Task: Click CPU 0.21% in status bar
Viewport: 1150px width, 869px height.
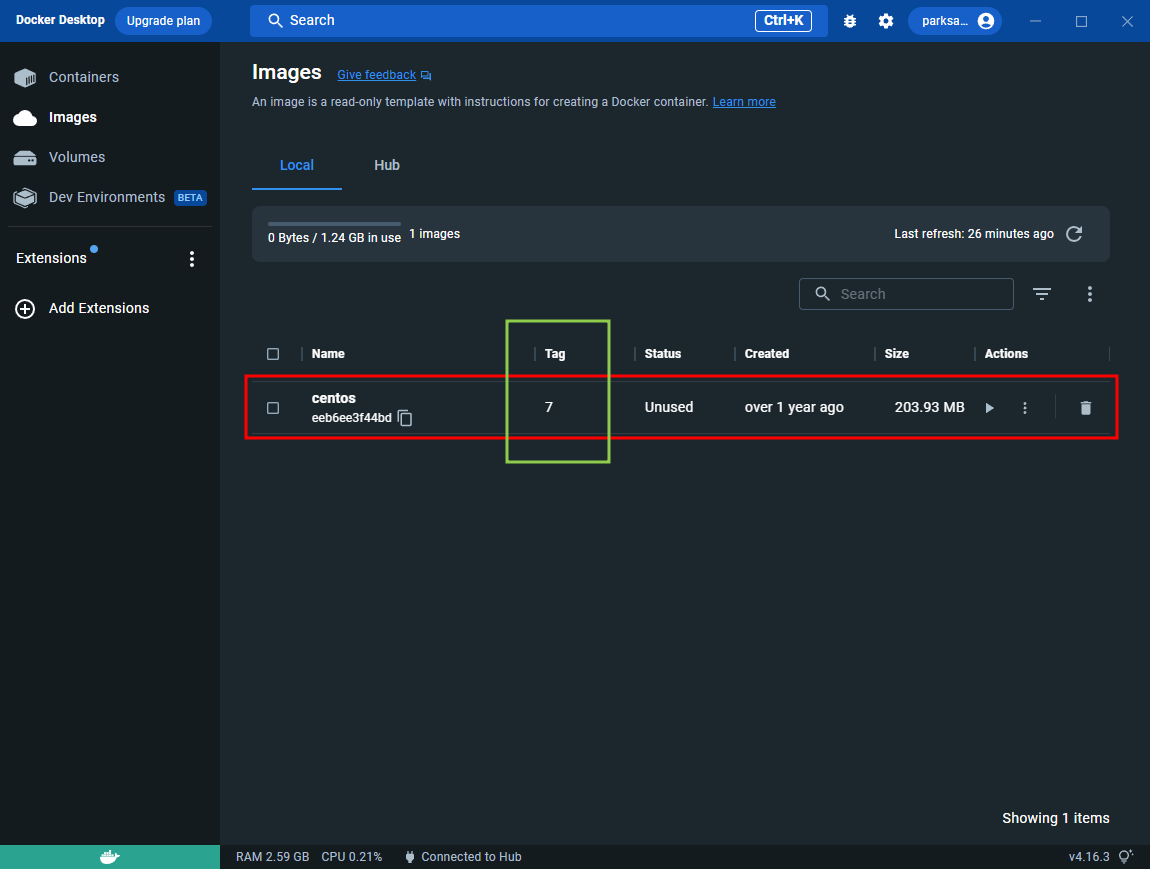Action: (351, 857)
